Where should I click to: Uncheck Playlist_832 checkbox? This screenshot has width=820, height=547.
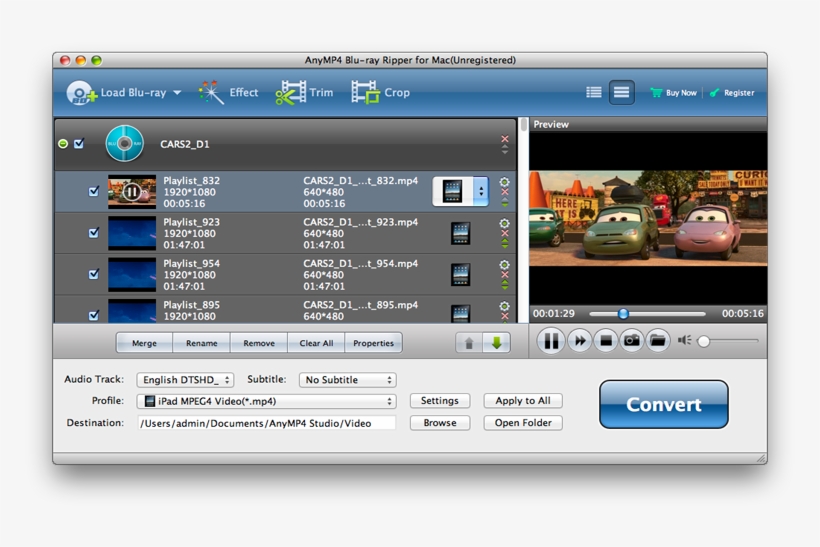tap(94, 191)
